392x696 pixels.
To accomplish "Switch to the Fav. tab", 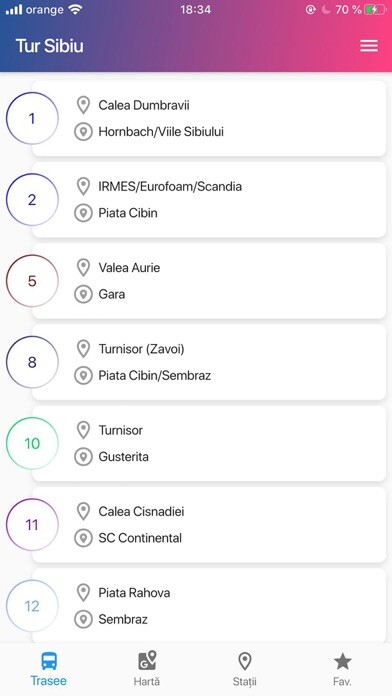I will point(342,668).
